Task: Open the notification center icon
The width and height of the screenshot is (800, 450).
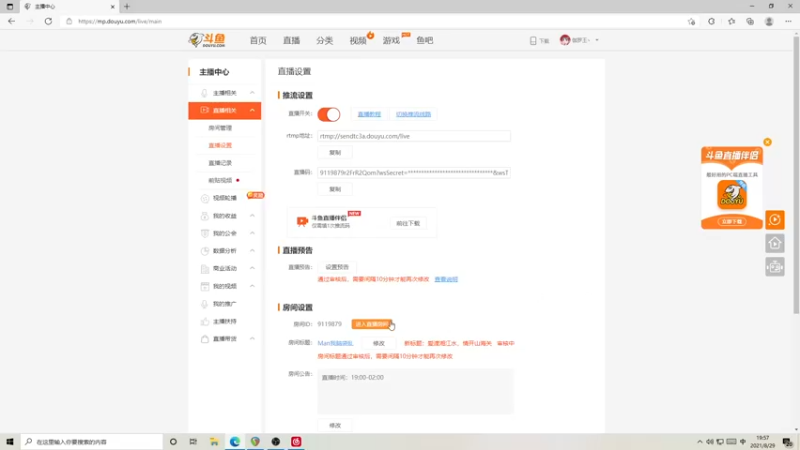Action: [x=788, y=441]
